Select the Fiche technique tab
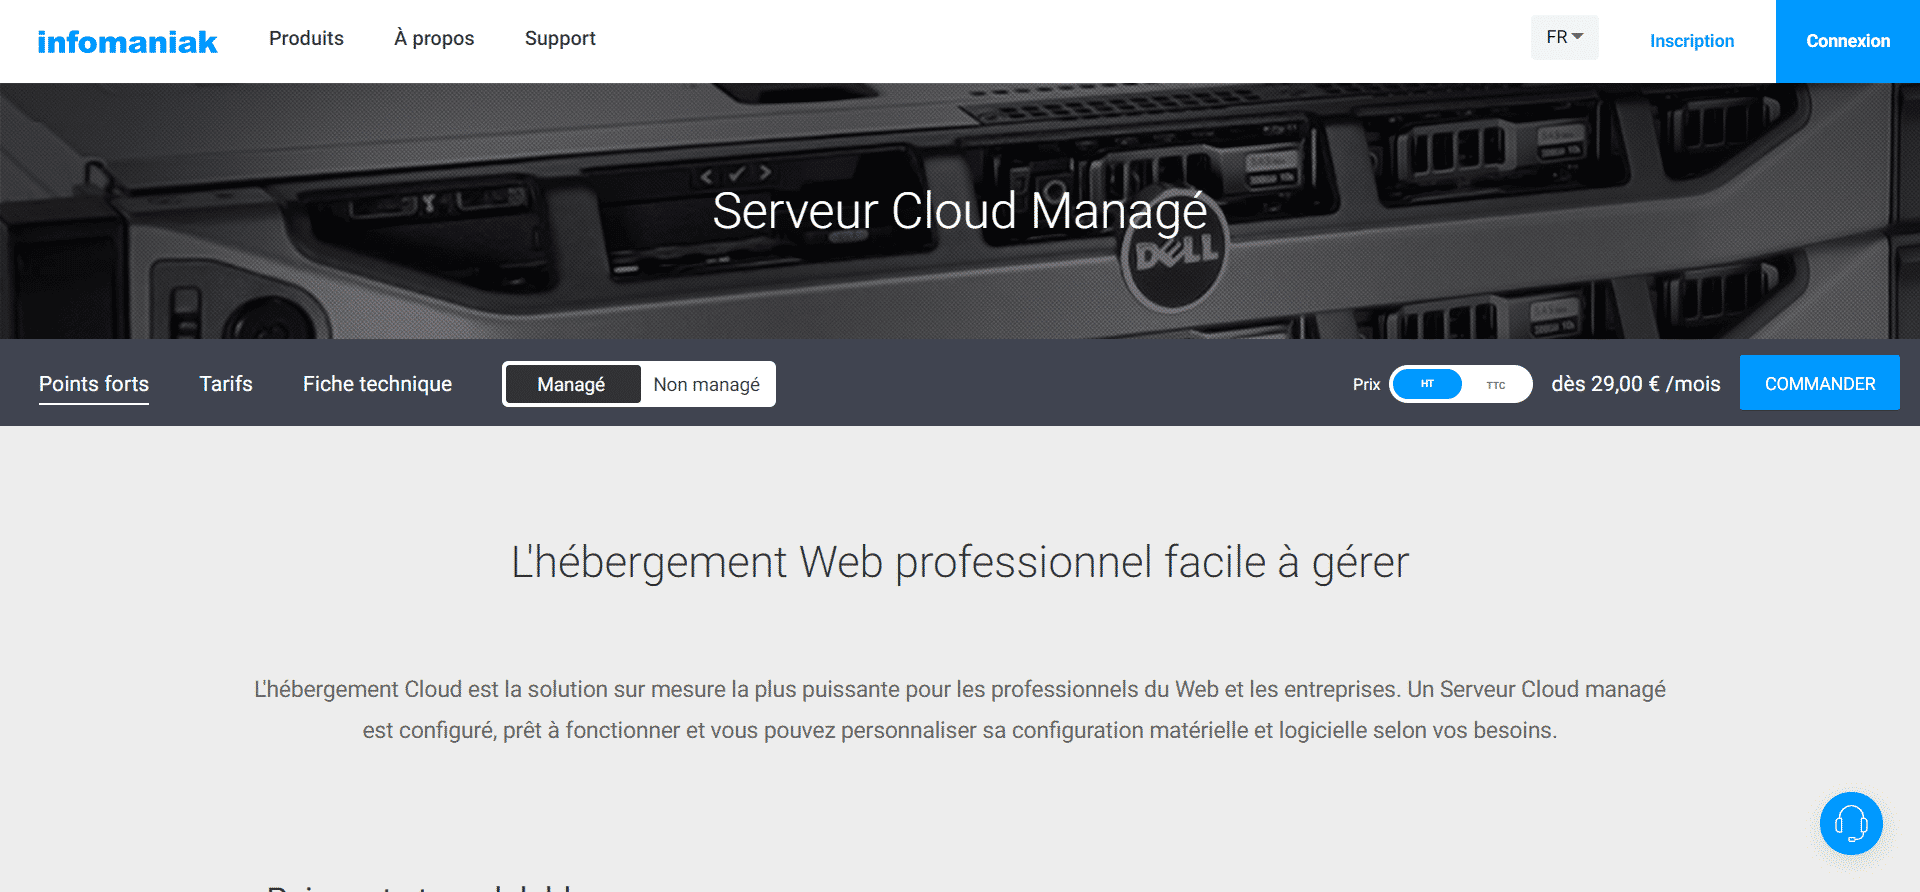1920x892 pixels. click(x=377, y=384)
